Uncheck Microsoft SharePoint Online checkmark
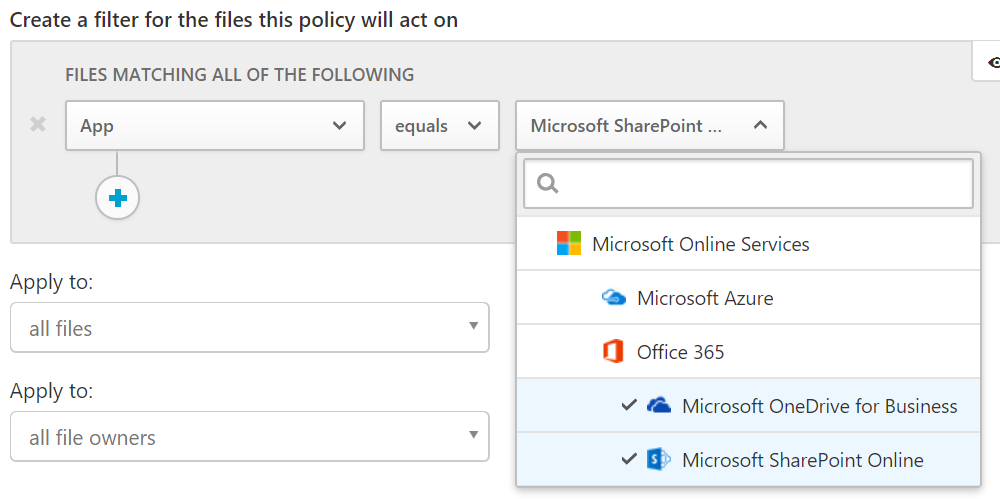The height and width of the screenshot is (499, 1000). (x=628, y=460)
